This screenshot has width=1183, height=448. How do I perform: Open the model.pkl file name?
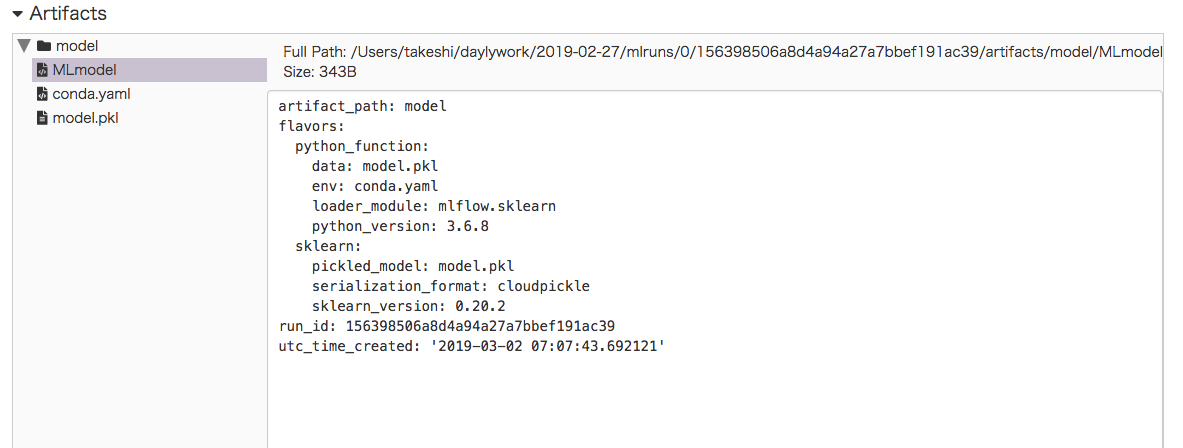click(x=86, y=118)
